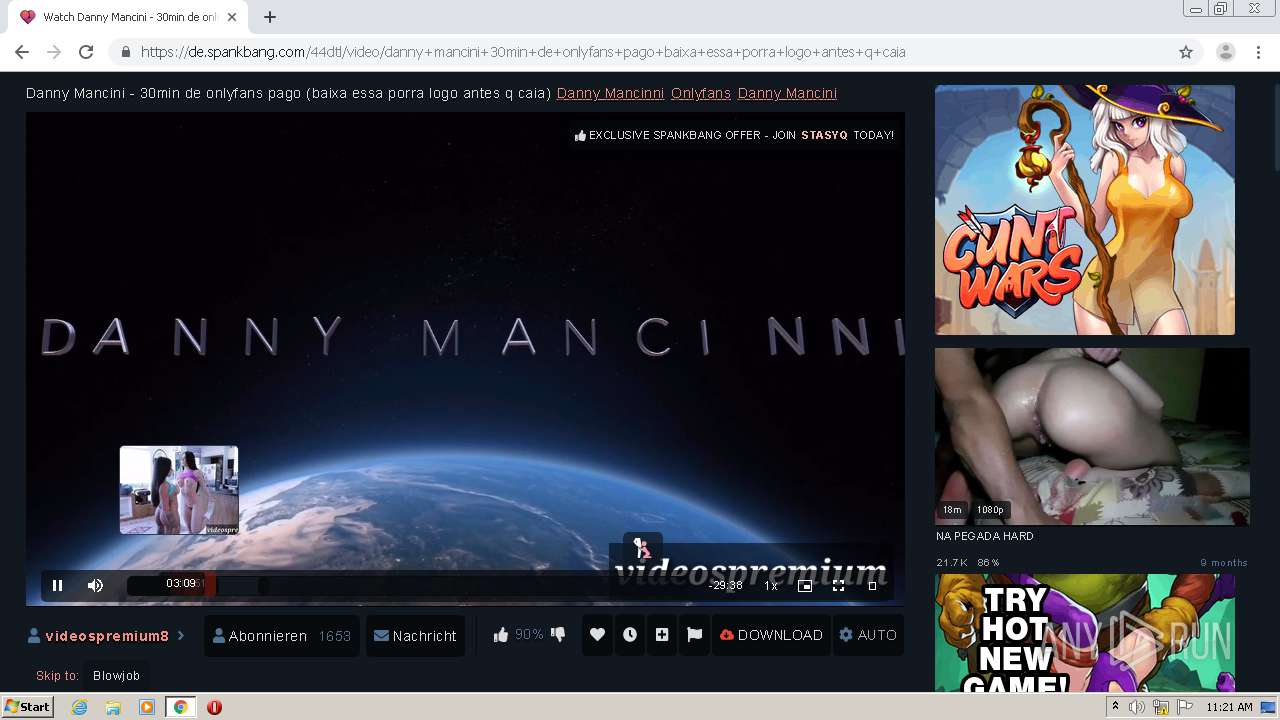This screenshot has width=1280, height=720.
Task: Report the video with flag icon
Action: pyautogui.click(x=695, y=635)
